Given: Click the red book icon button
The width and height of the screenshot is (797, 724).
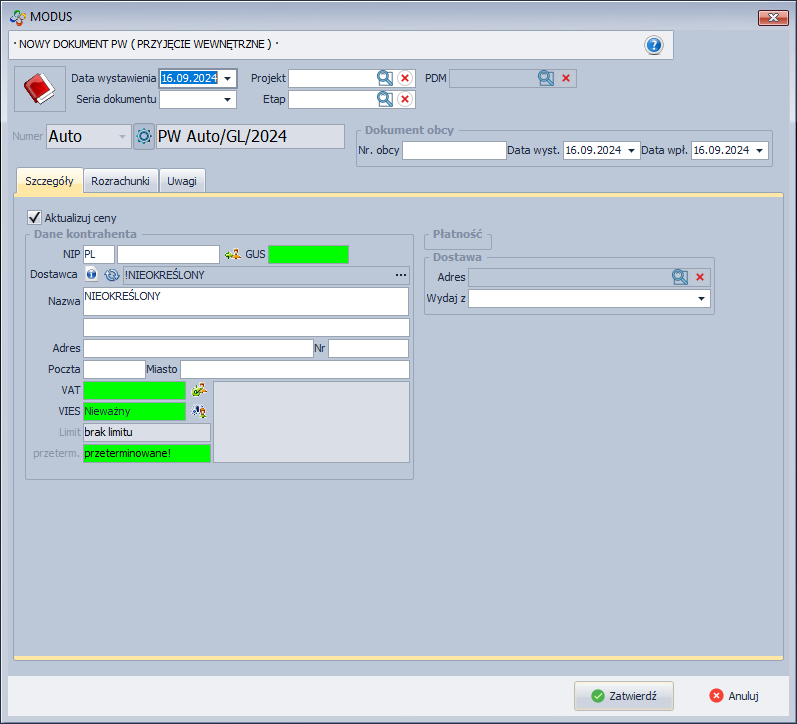Looking at the screenshot, I should point(39,89).
